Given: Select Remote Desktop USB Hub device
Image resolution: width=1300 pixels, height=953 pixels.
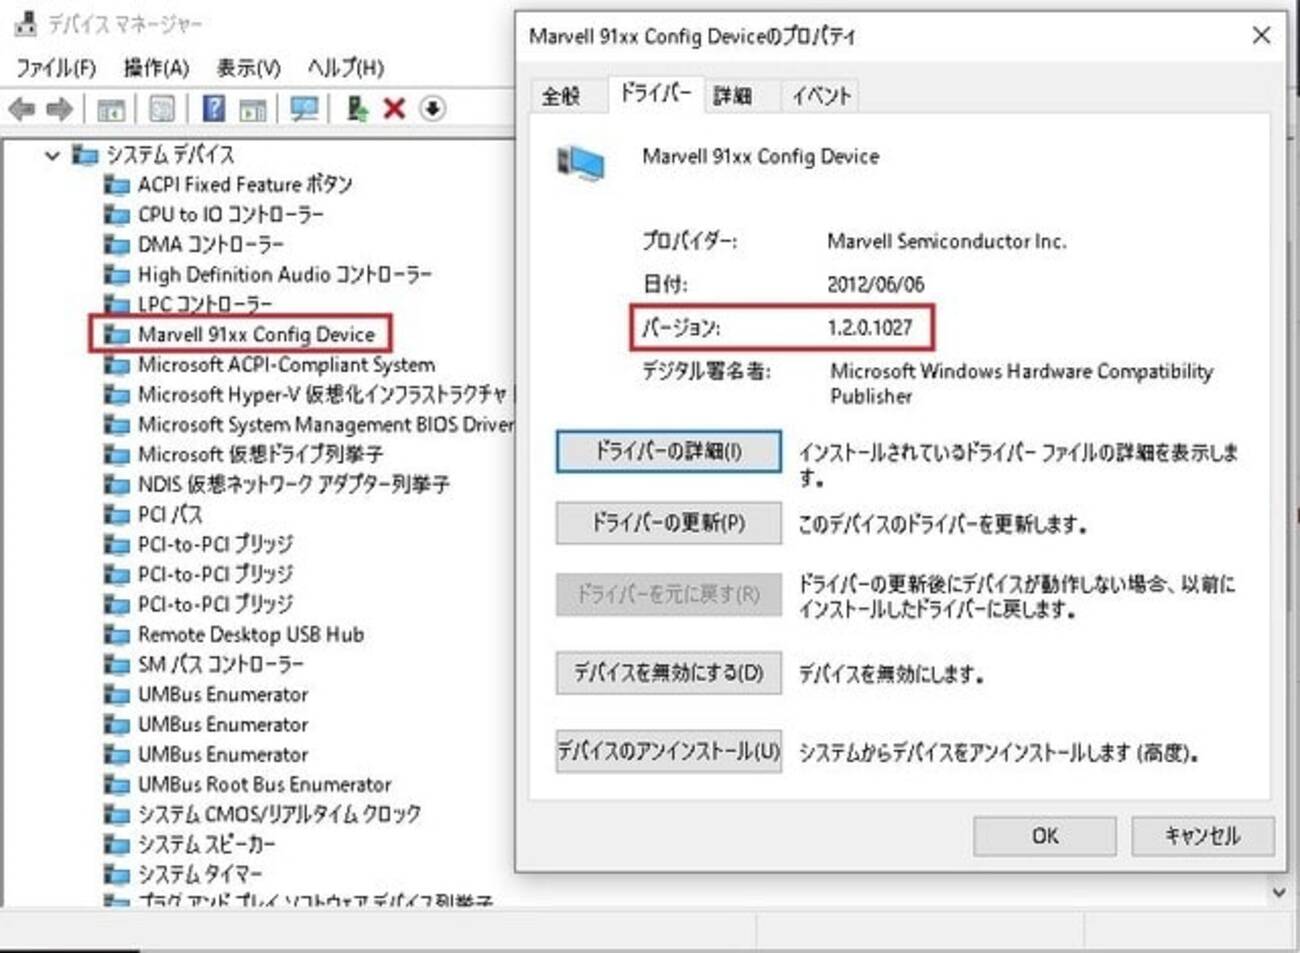Looking at the screenshot, I should (x=235, y=635).
